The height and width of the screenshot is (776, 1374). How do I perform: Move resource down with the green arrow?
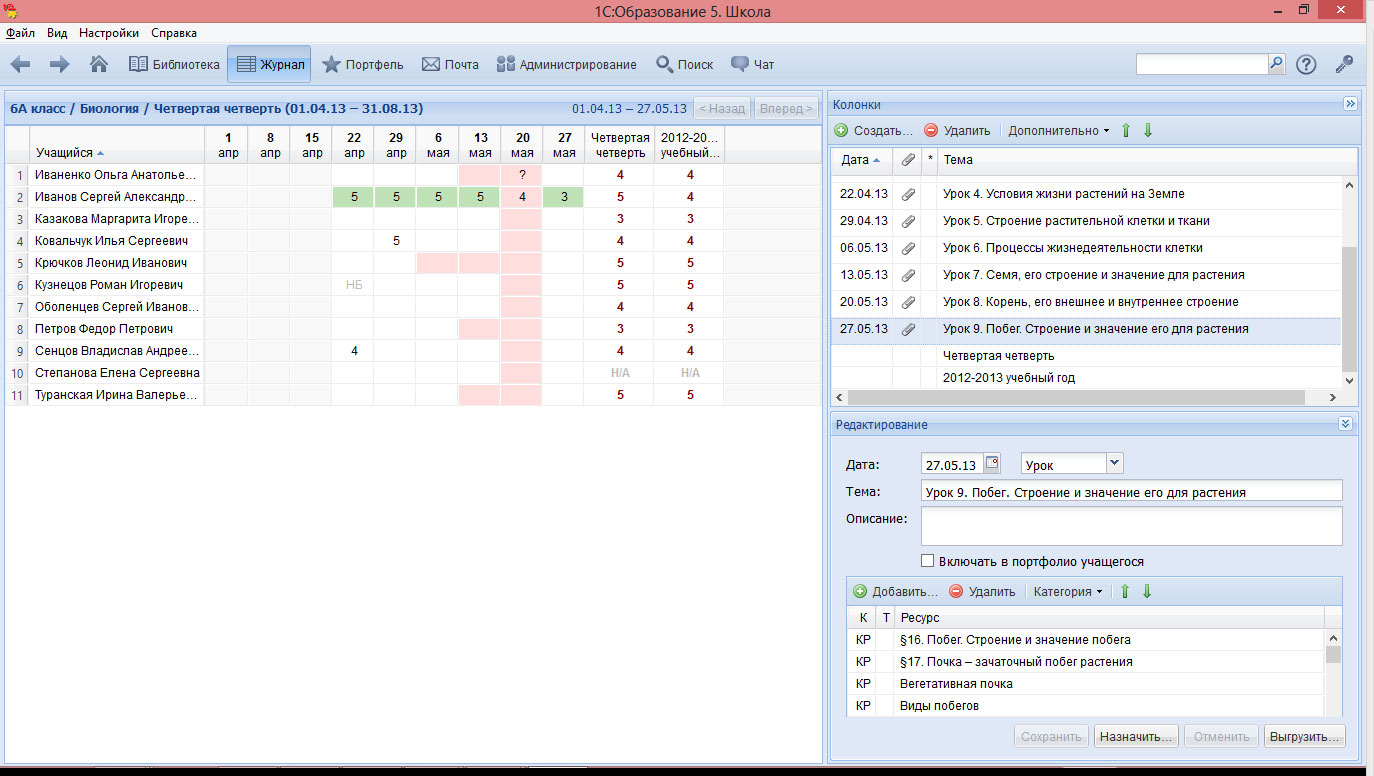(x=1147, y=591)
